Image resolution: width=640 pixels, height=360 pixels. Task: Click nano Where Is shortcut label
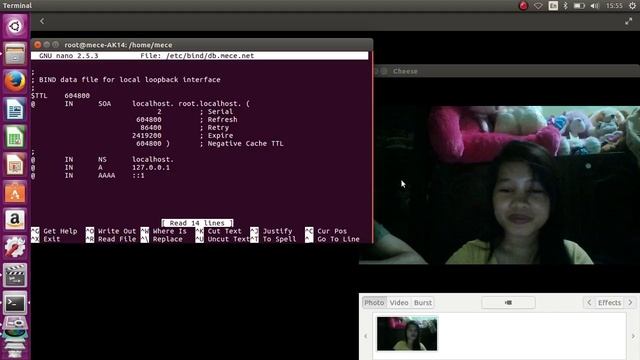click(169, 231)
